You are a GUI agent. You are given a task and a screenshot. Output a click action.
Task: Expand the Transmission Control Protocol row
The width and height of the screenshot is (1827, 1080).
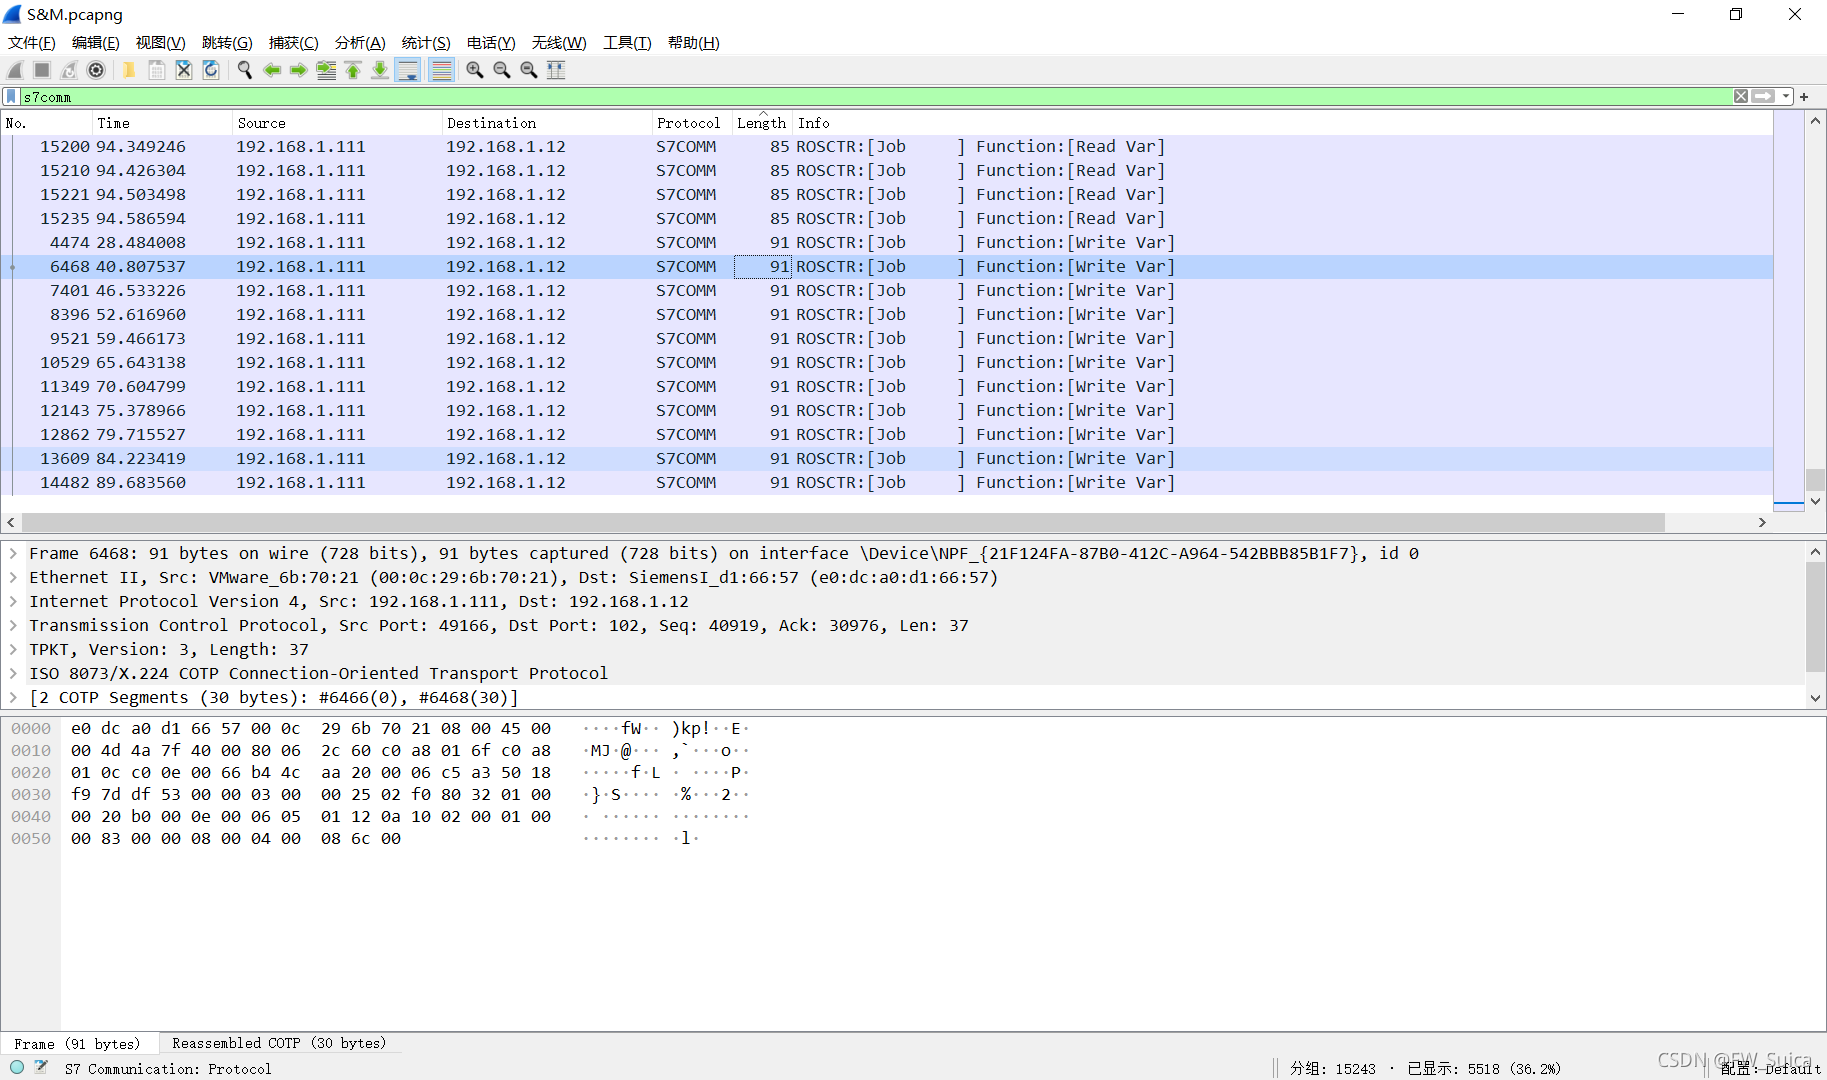tap(13, 625)
